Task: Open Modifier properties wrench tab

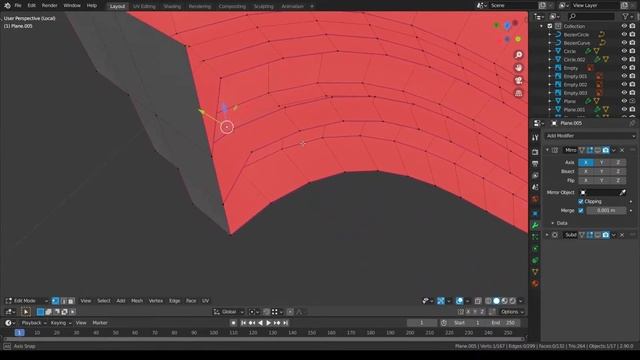Action: [x=535, y=225]
